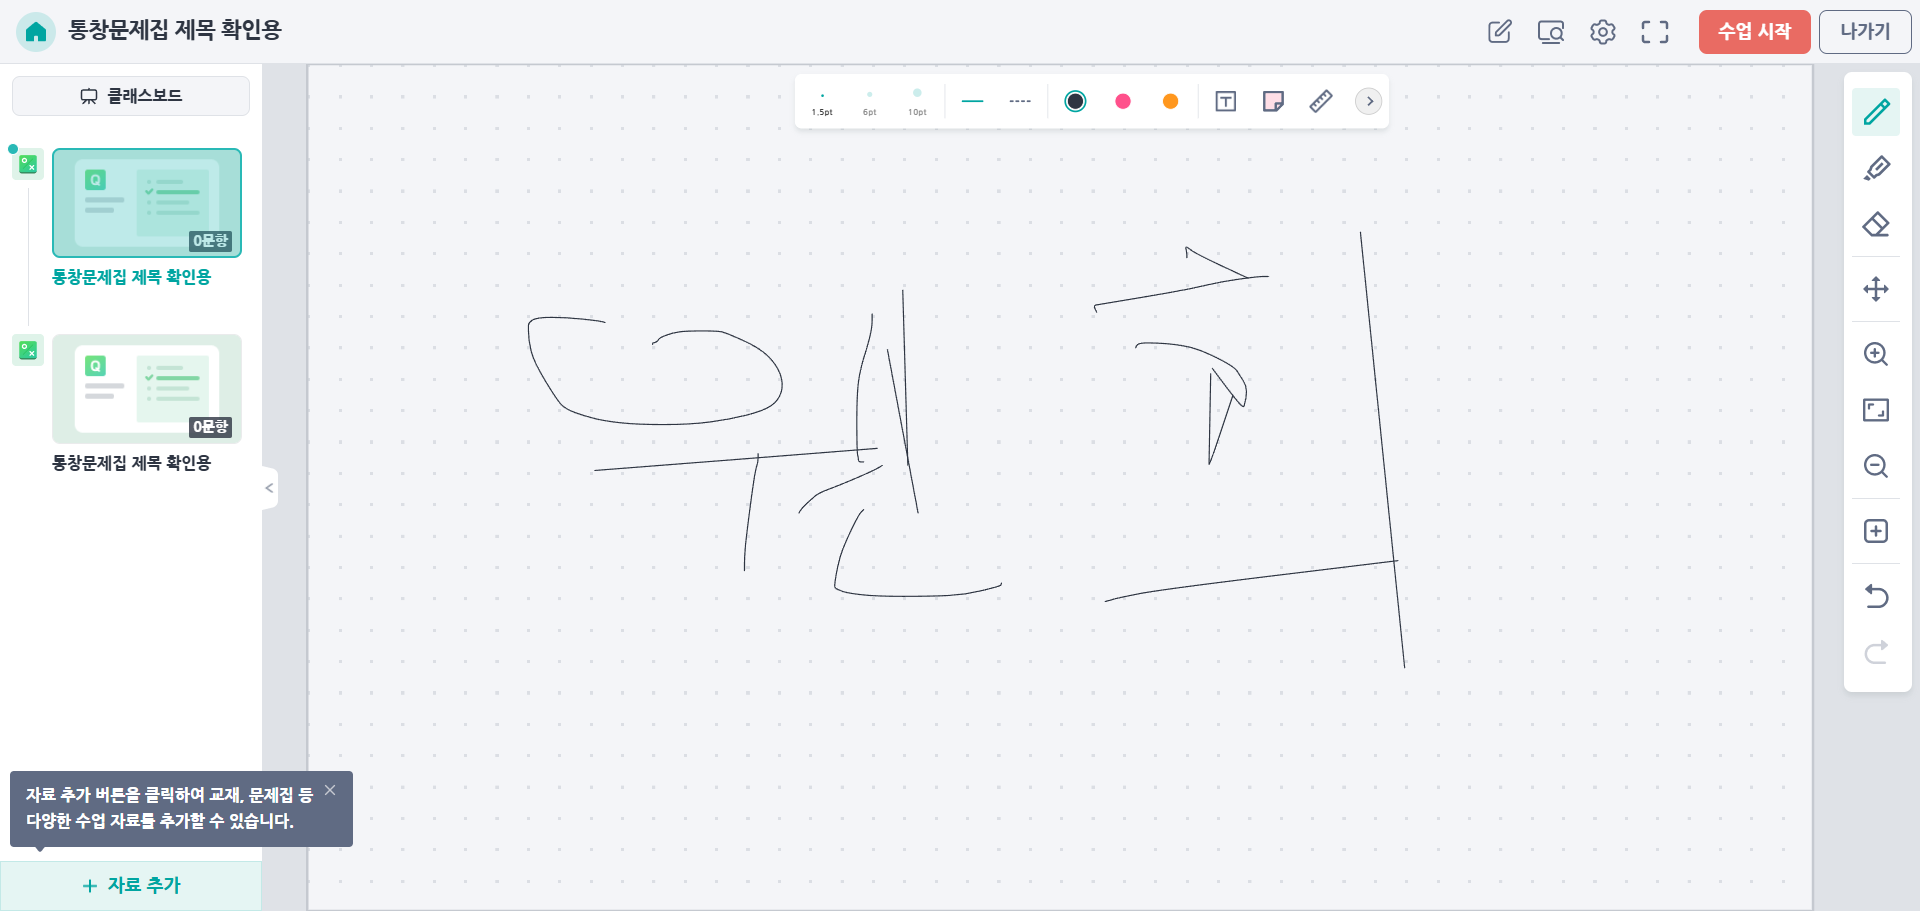
Task: Click the 수업 시작 button
Action: pos(1754,32)
